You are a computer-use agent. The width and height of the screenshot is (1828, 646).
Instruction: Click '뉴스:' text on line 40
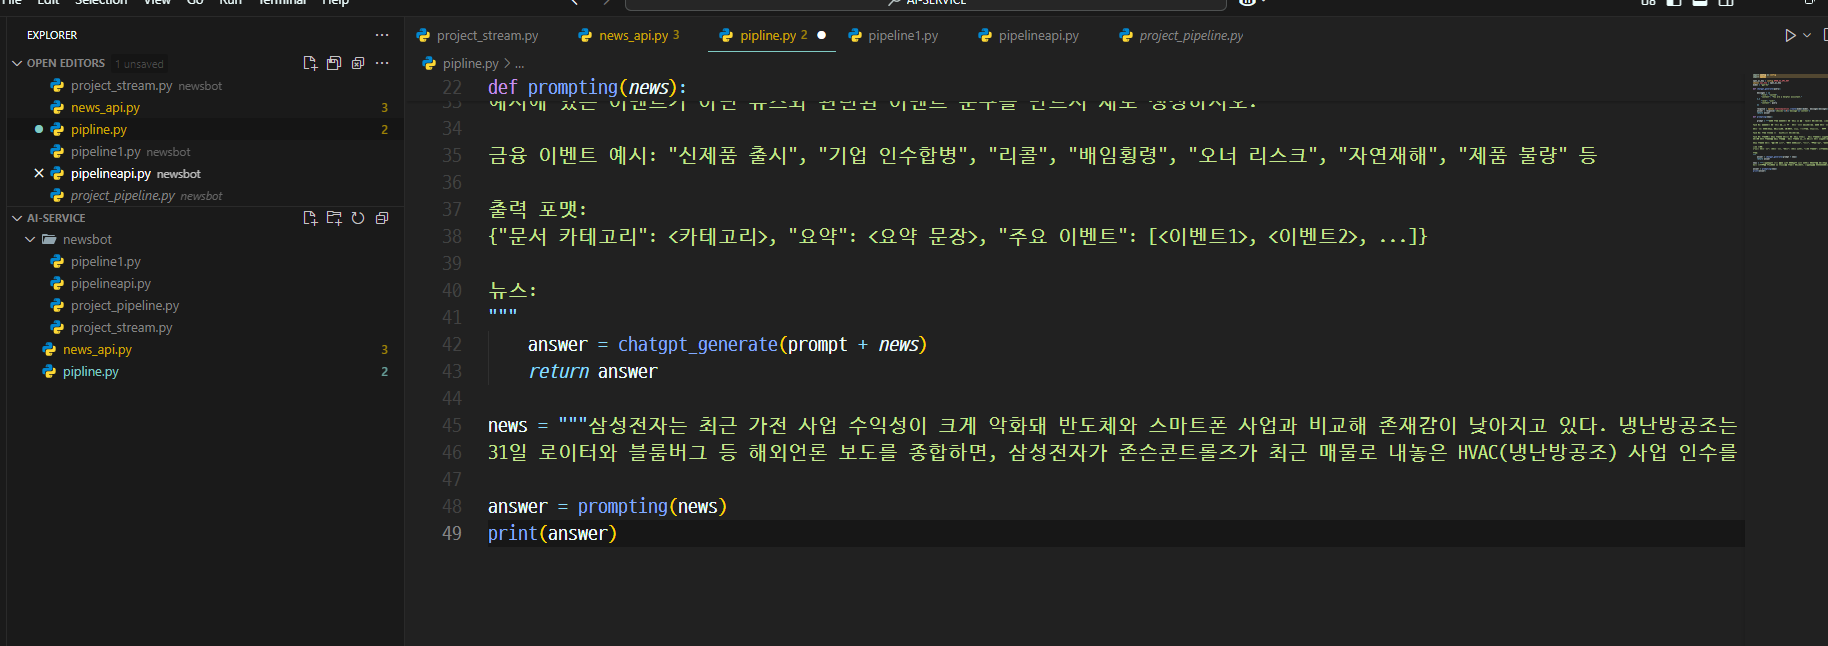pos(512,290)
